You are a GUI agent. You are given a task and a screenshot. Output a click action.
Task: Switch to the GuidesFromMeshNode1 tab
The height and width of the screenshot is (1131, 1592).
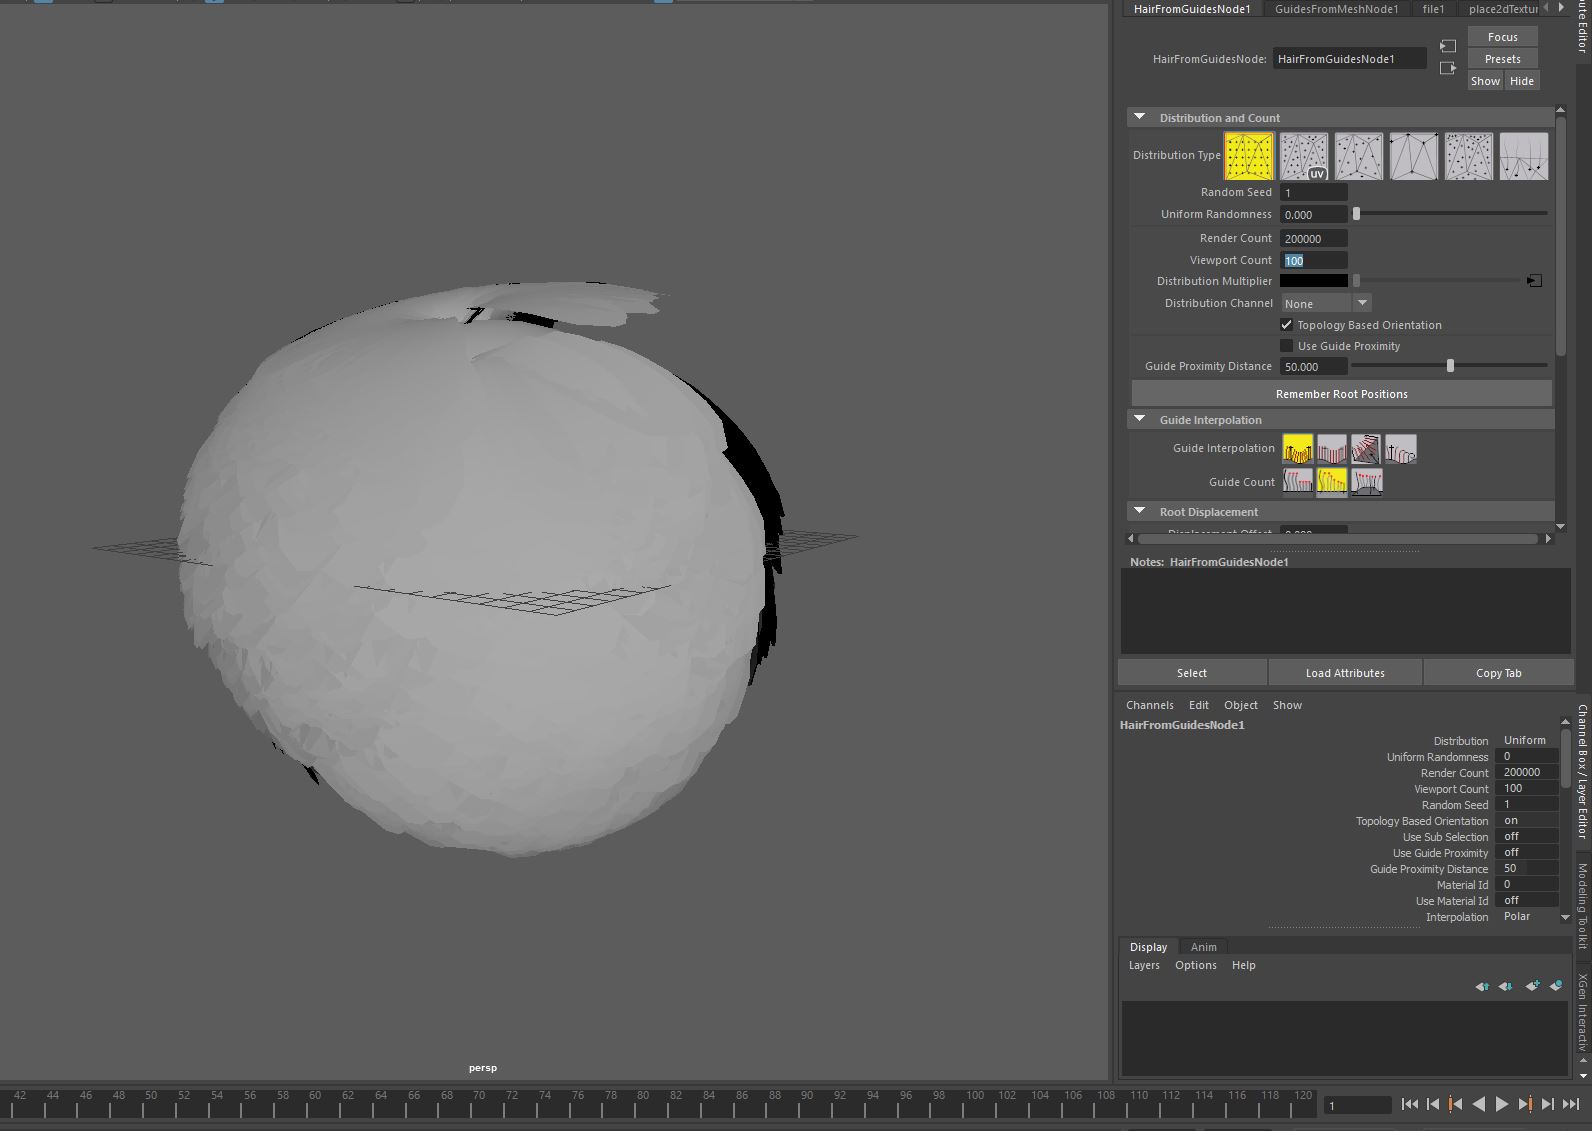1336,9
